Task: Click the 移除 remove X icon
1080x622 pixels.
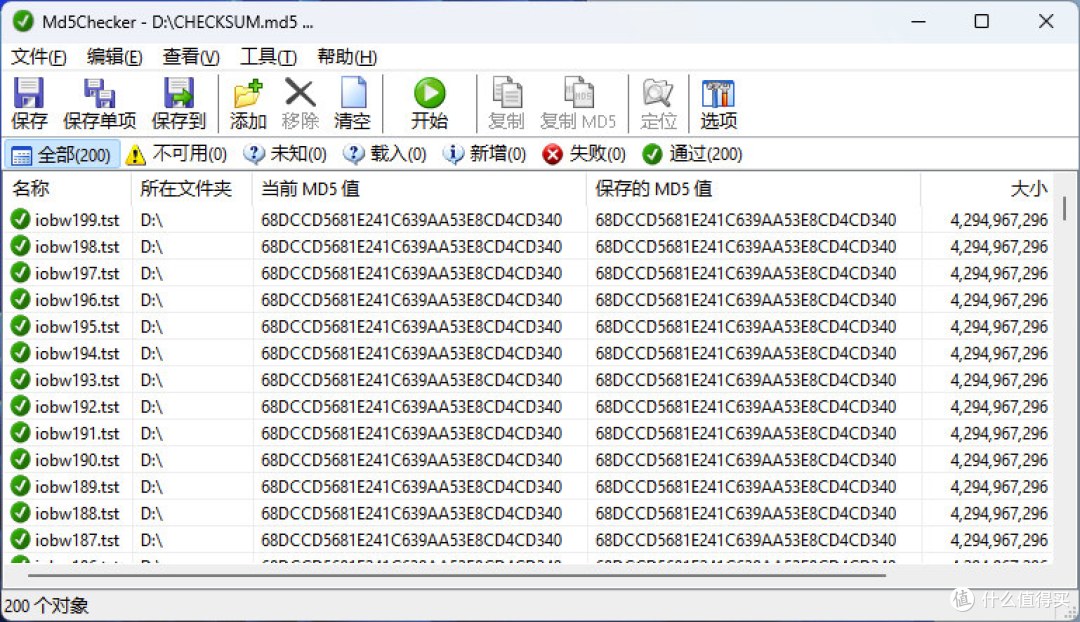Action: tap(300, 93)
